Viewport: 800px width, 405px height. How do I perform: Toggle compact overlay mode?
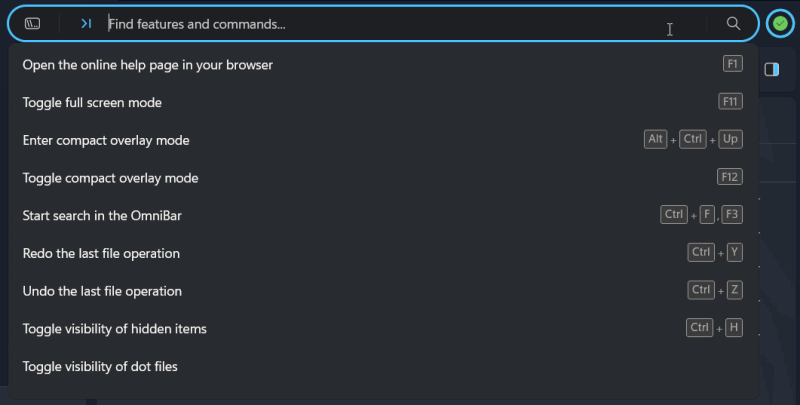click(x=110, y=178)
